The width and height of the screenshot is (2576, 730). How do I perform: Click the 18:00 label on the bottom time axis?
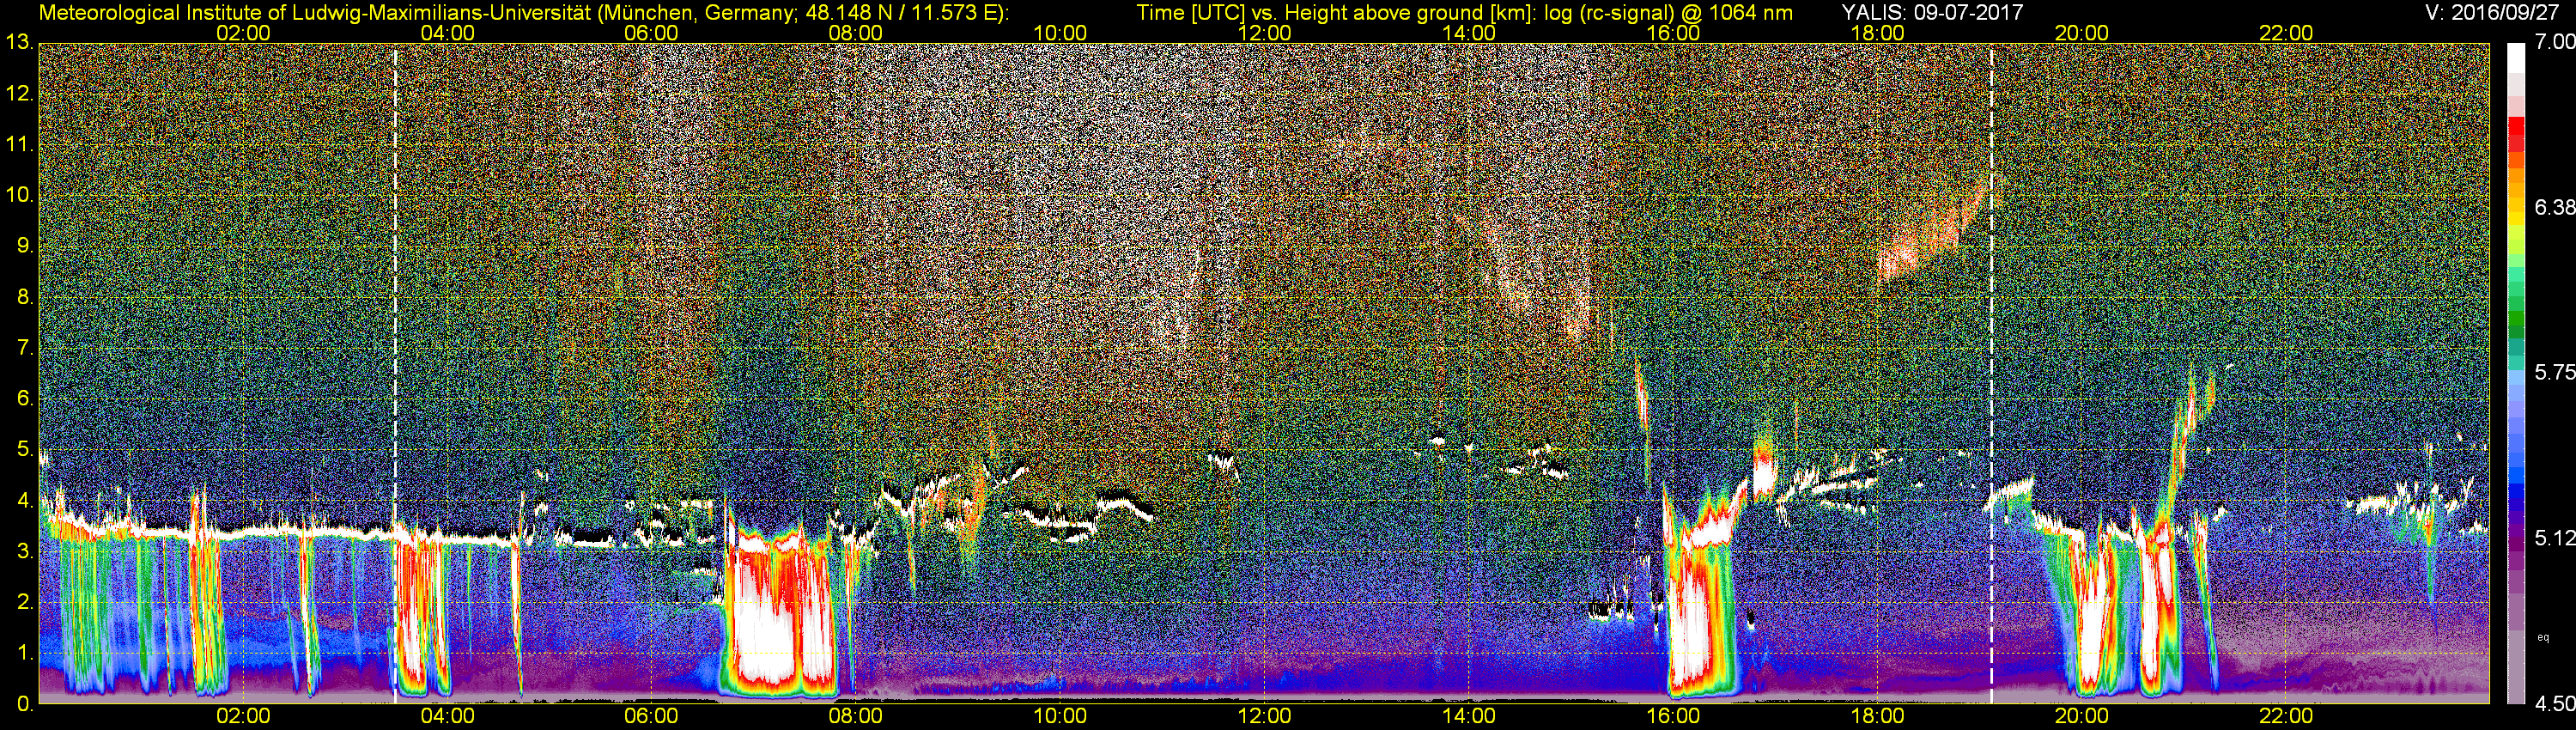point(1877,716)
